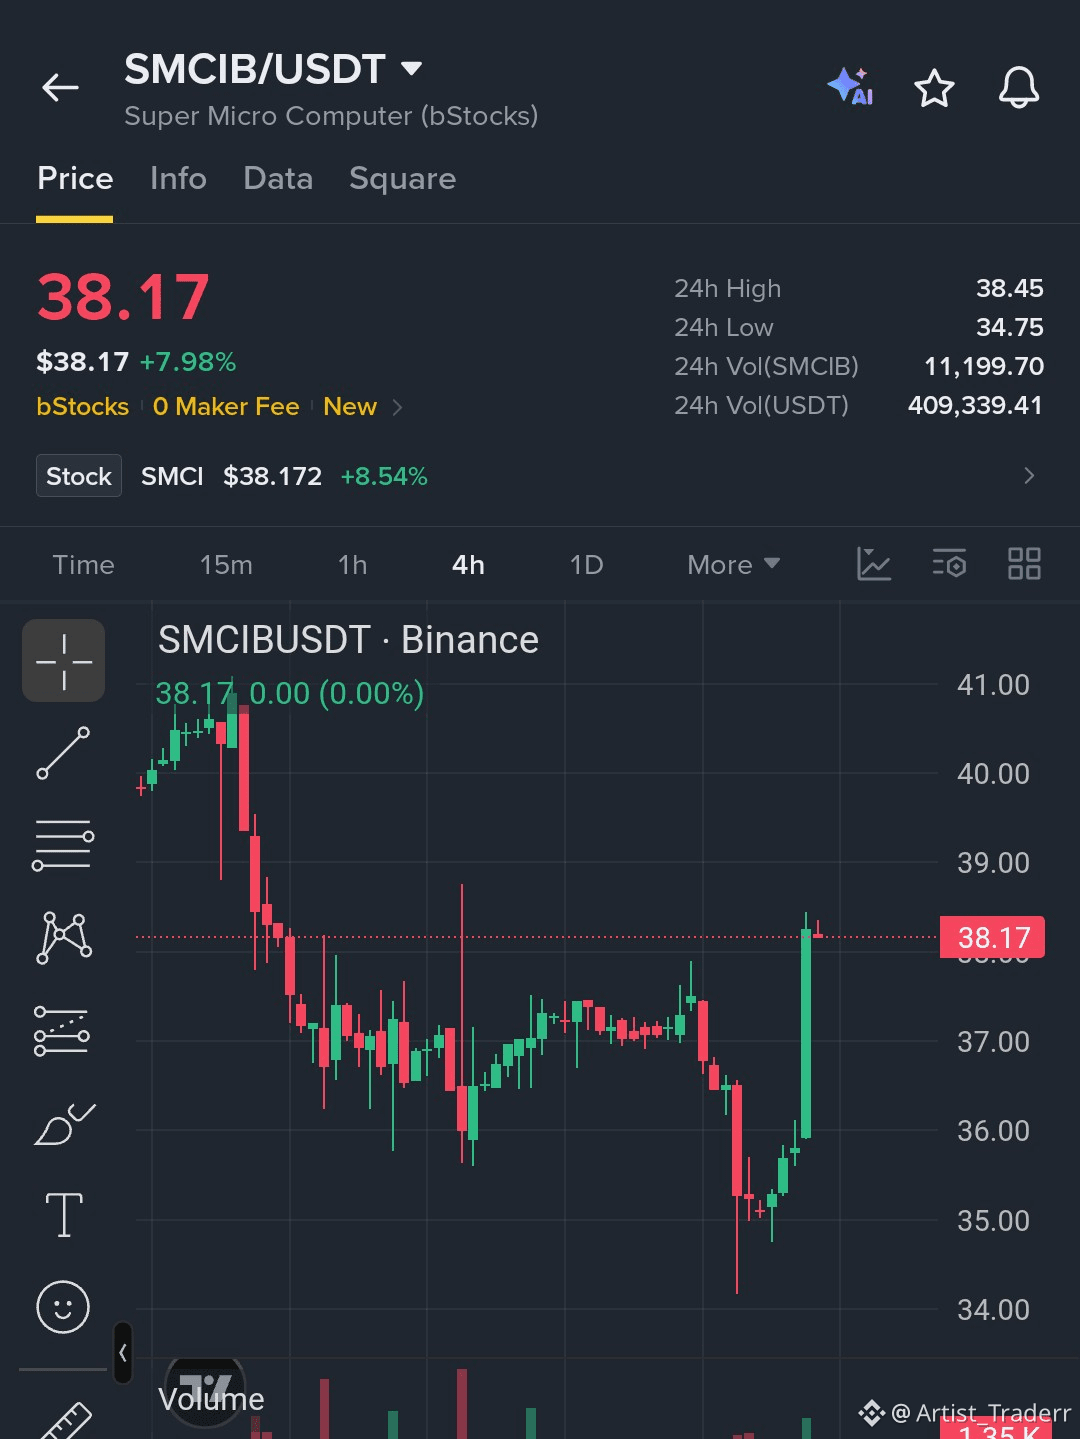Tap the 24h Low value 34.75
Viewport: 1080px width, 1439px height.
(1009, 328)
